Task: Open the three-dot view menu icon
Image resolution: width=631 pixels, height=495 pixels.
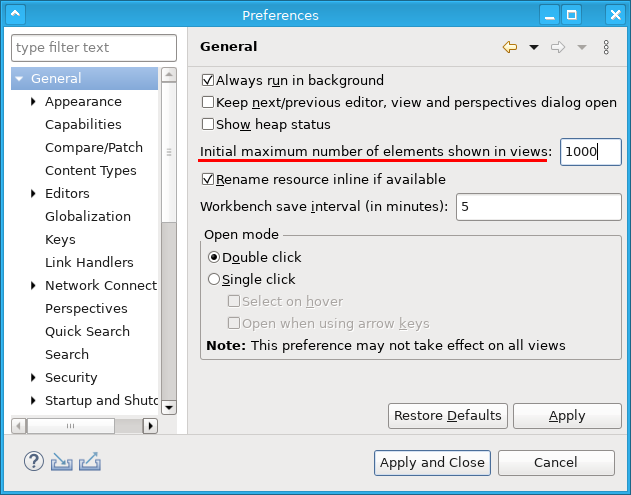Action: (x=606, y=47)
